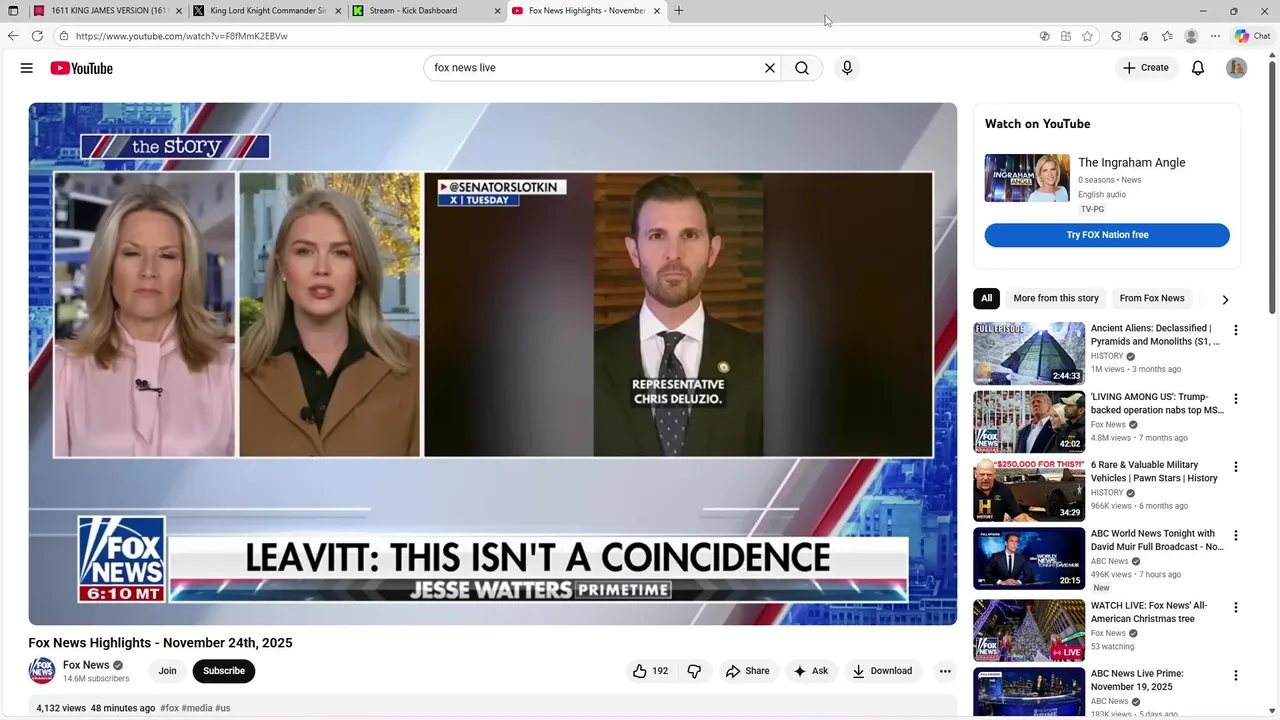Start voice search with the microphone icon

(847, 68)
